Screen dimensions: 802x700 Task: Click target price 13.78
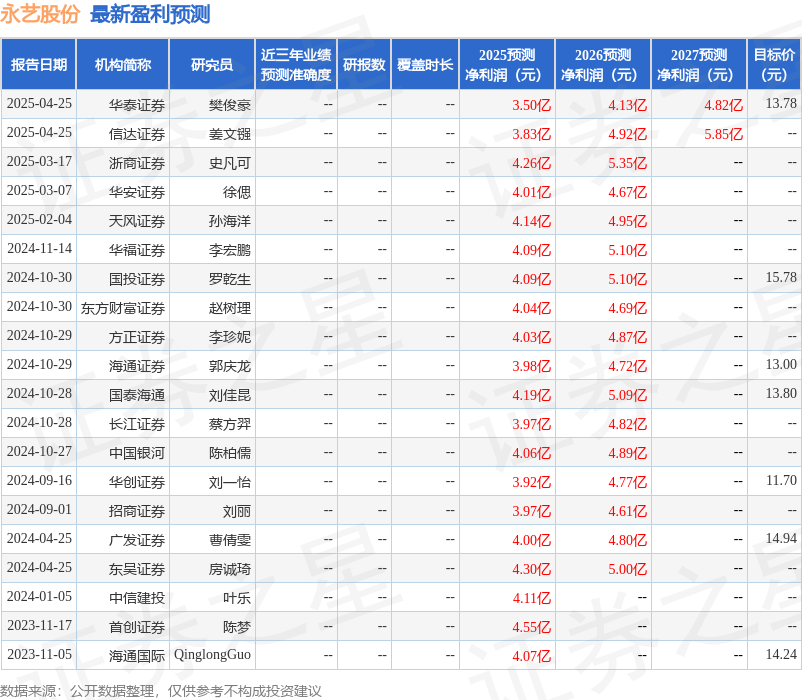[781, 103]
